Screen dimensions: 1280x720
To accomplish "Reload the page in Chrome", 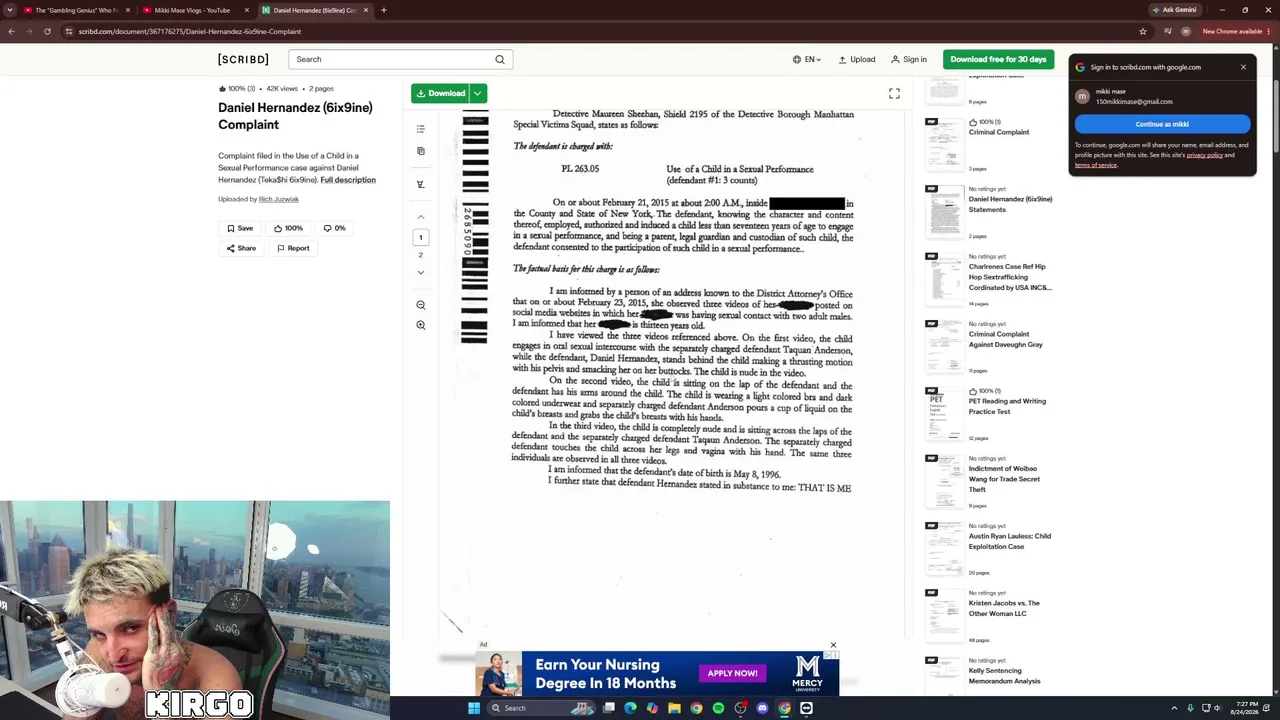I will pyautogui.click(x=47, y=31).
